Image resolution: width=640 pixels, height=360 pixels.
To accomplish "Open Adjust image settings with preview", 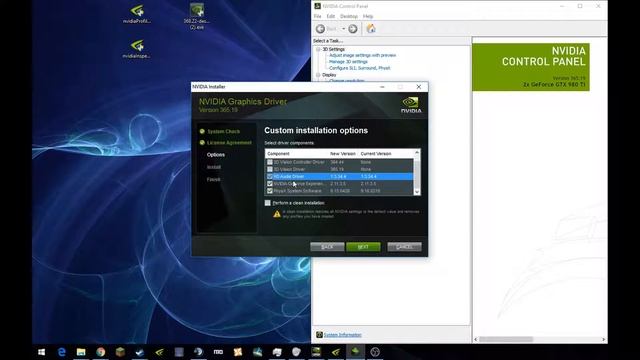I will point(362,55).
